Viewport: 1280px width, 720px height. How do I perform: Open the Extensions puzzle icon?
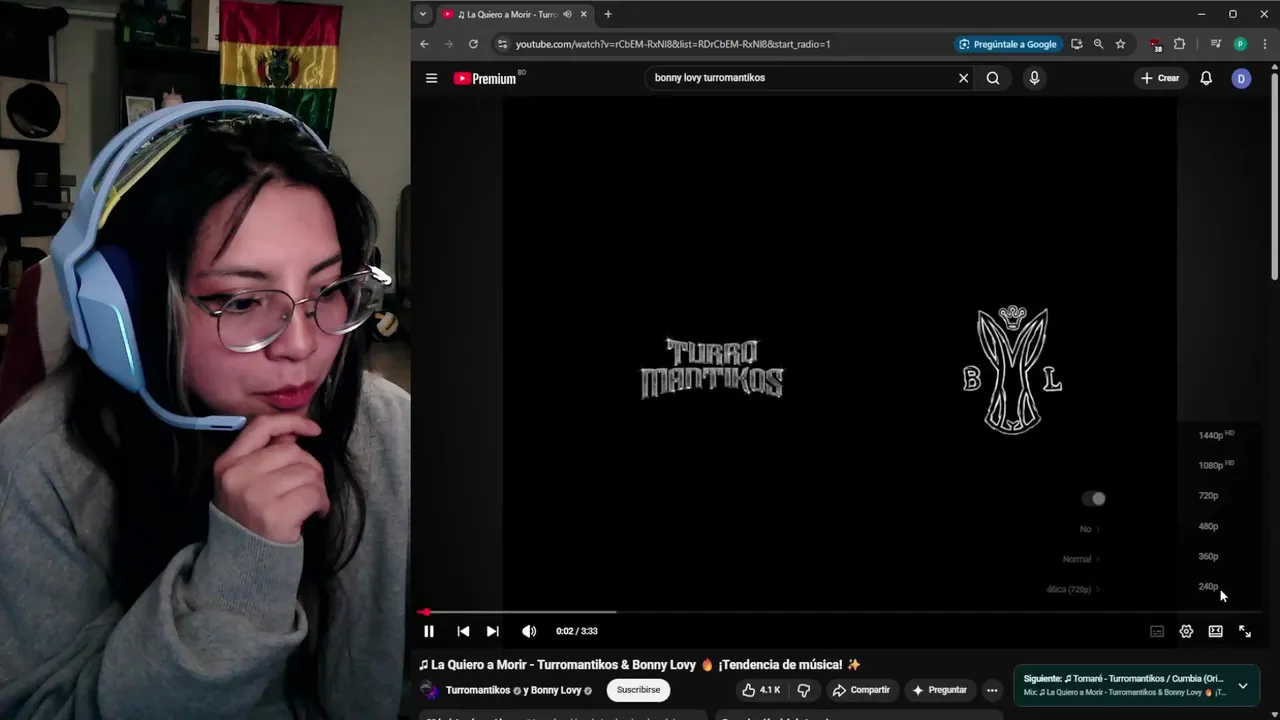pos(1179,44)
